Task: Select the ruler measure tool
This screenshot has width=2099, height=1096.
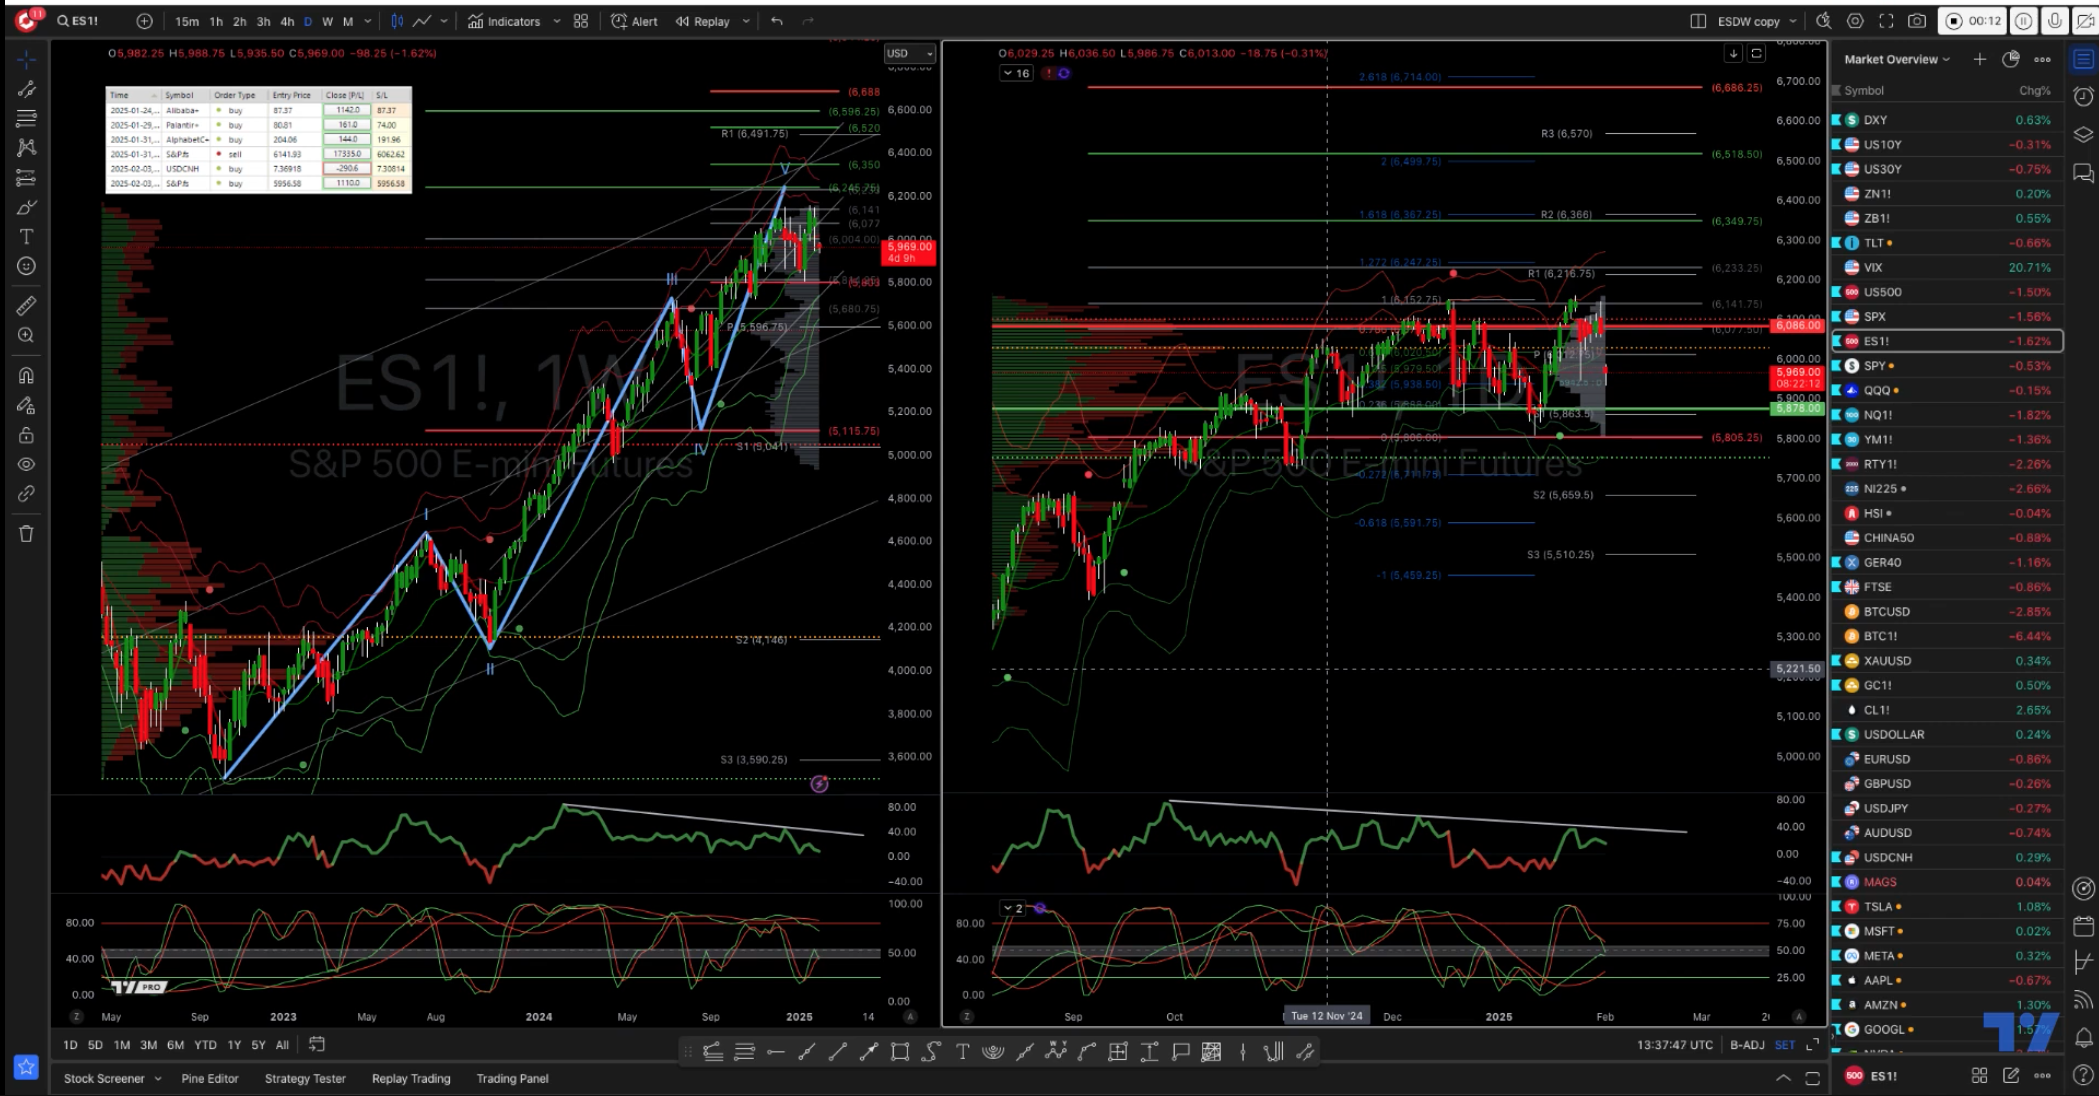Action: [x=27, y=305]
